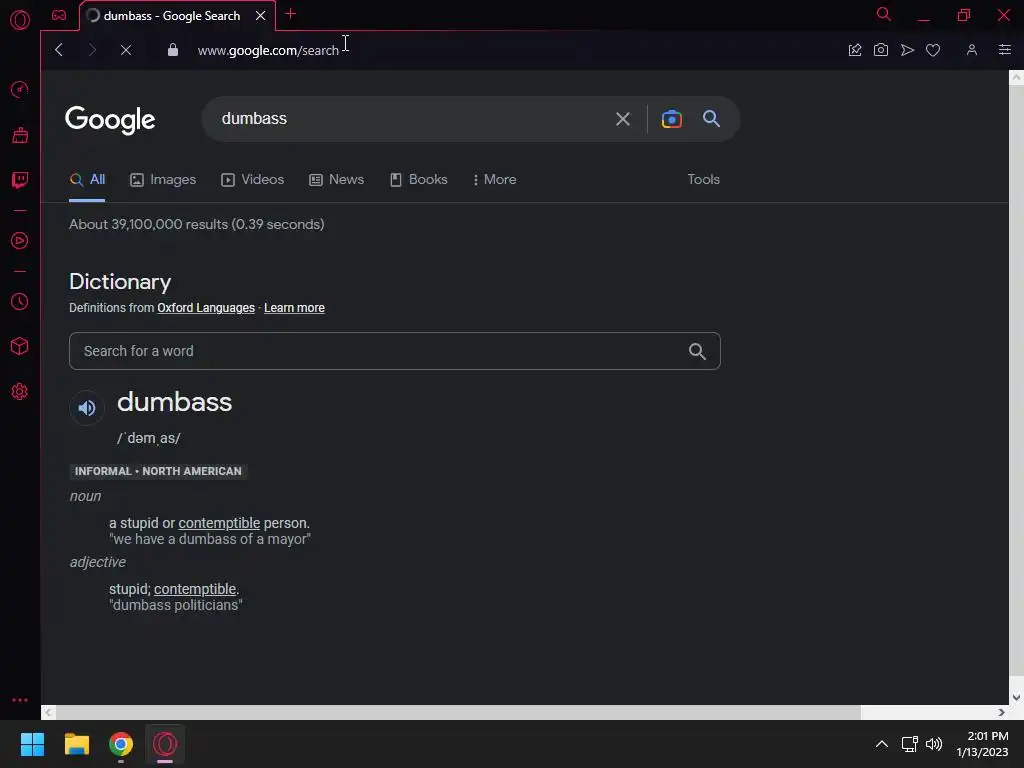
Task: Submit search with the blue magnifier
Action: click(711, 118)
